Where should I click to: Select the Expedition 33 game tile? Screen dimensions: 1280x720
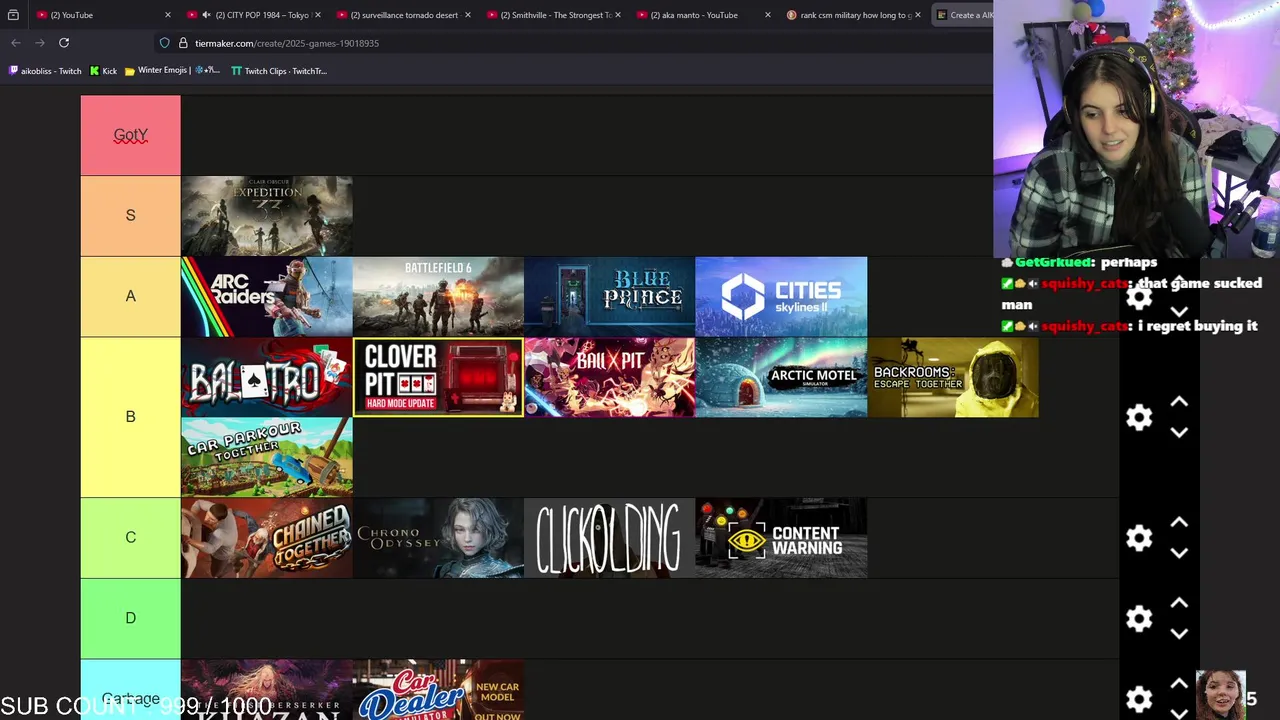pos(267,216)
